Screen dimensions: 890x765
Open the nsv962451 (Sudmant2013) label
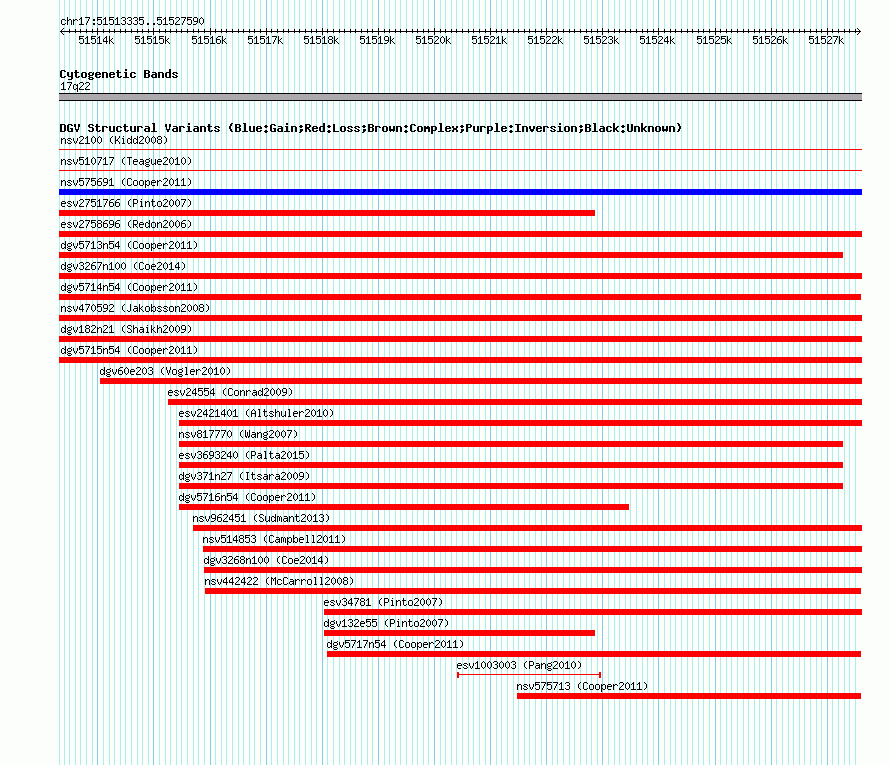[x=261, y=518]
